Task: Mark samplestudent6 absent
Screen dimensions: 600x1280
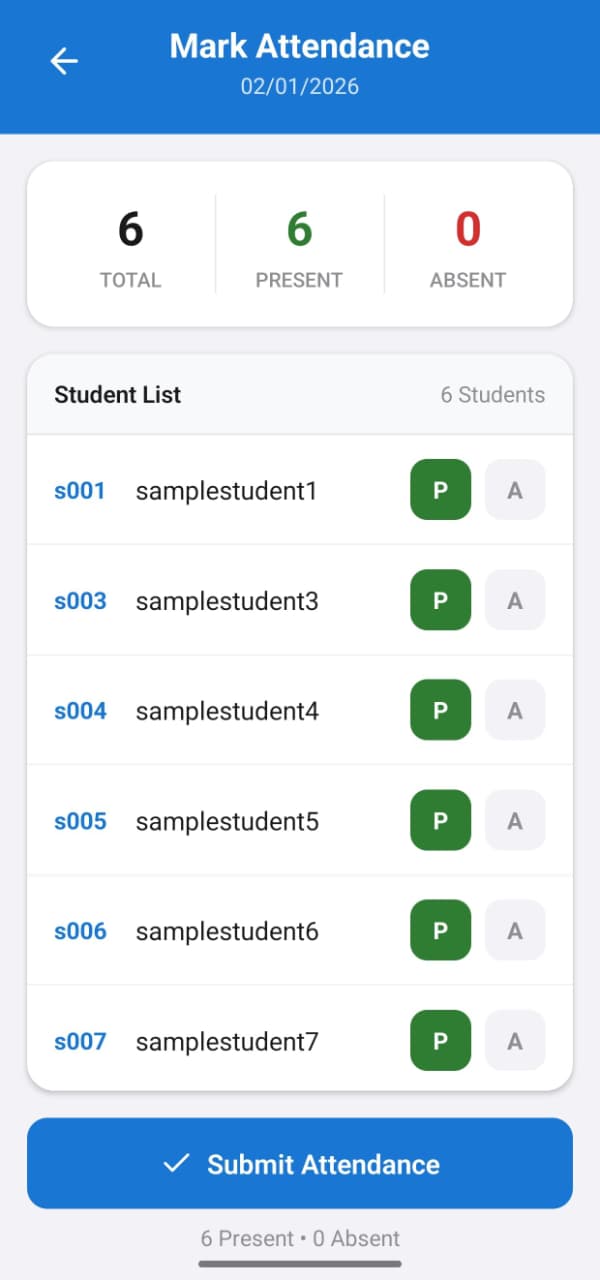Action: point(515,930)
